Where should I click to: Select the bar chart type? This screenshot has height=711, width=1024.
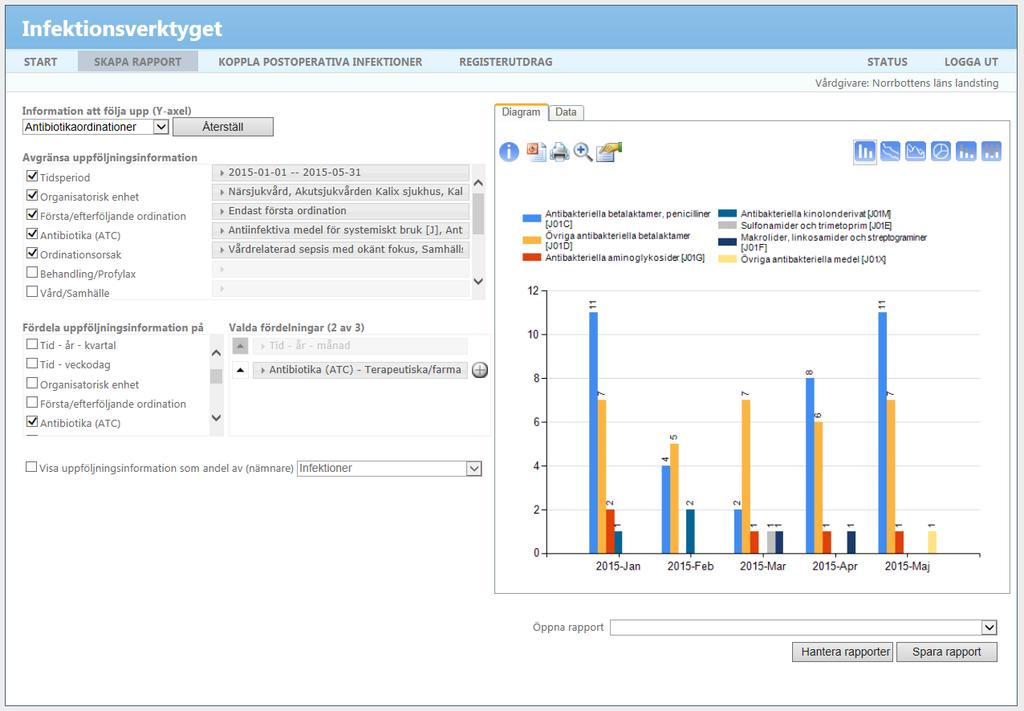[x=865, y=151]
